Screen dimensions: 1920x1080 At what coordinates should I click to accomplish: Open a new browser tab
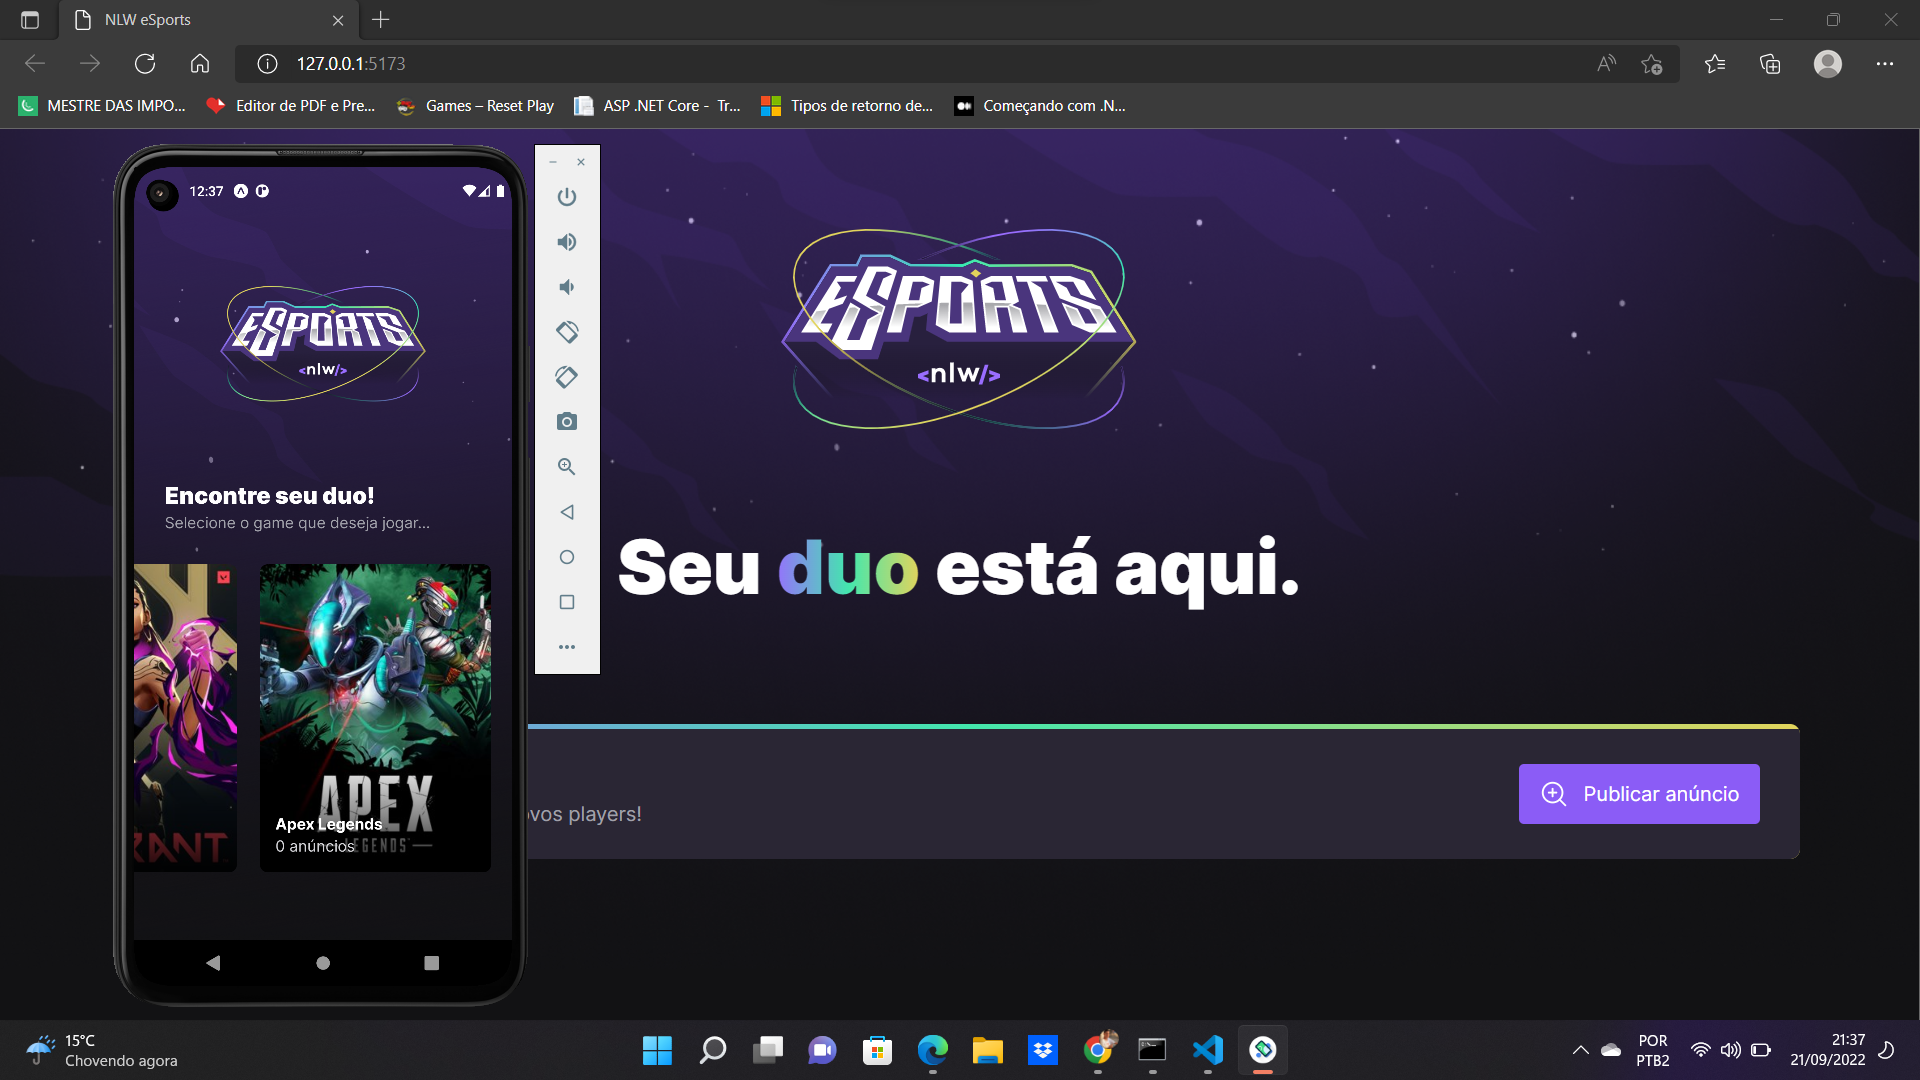380,19
